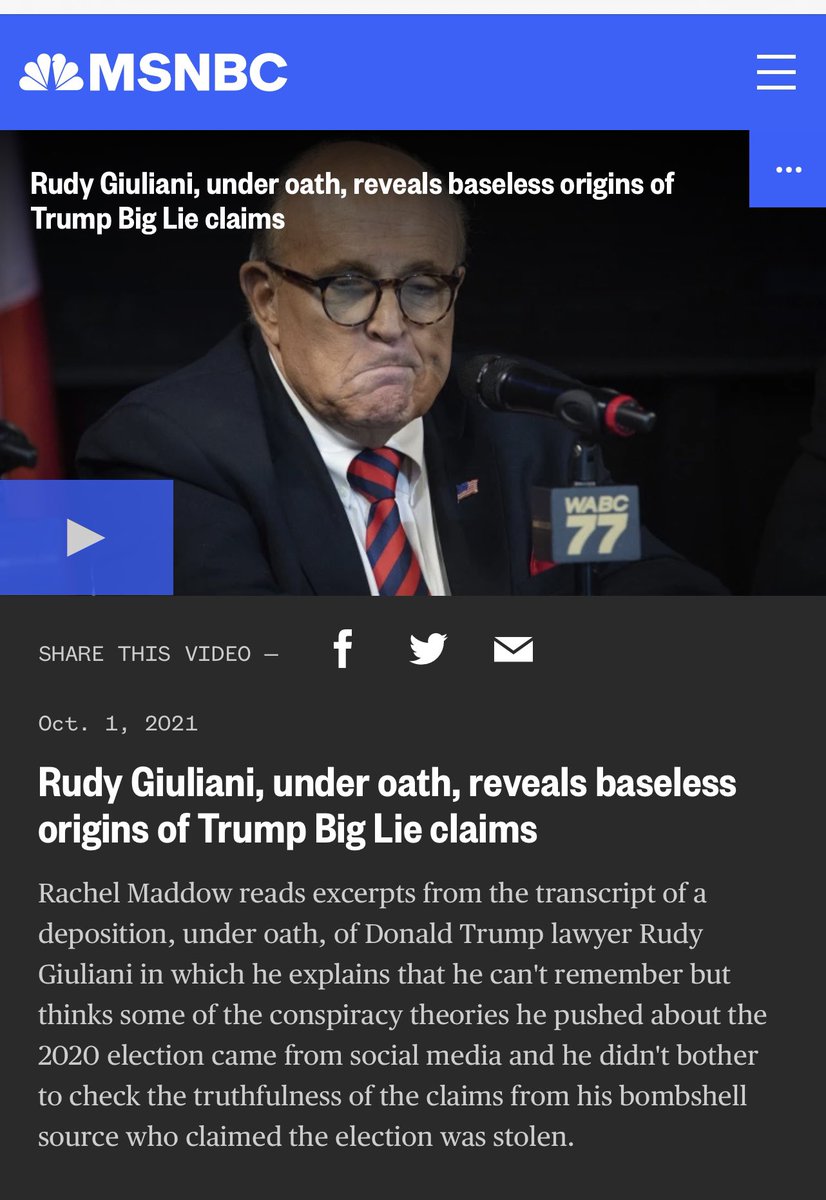Image resolution: width=826 pixels, height=1200 pixels.
Task: Share this video on Facebook
Action: pyautogui.click(x=343, y=650)
